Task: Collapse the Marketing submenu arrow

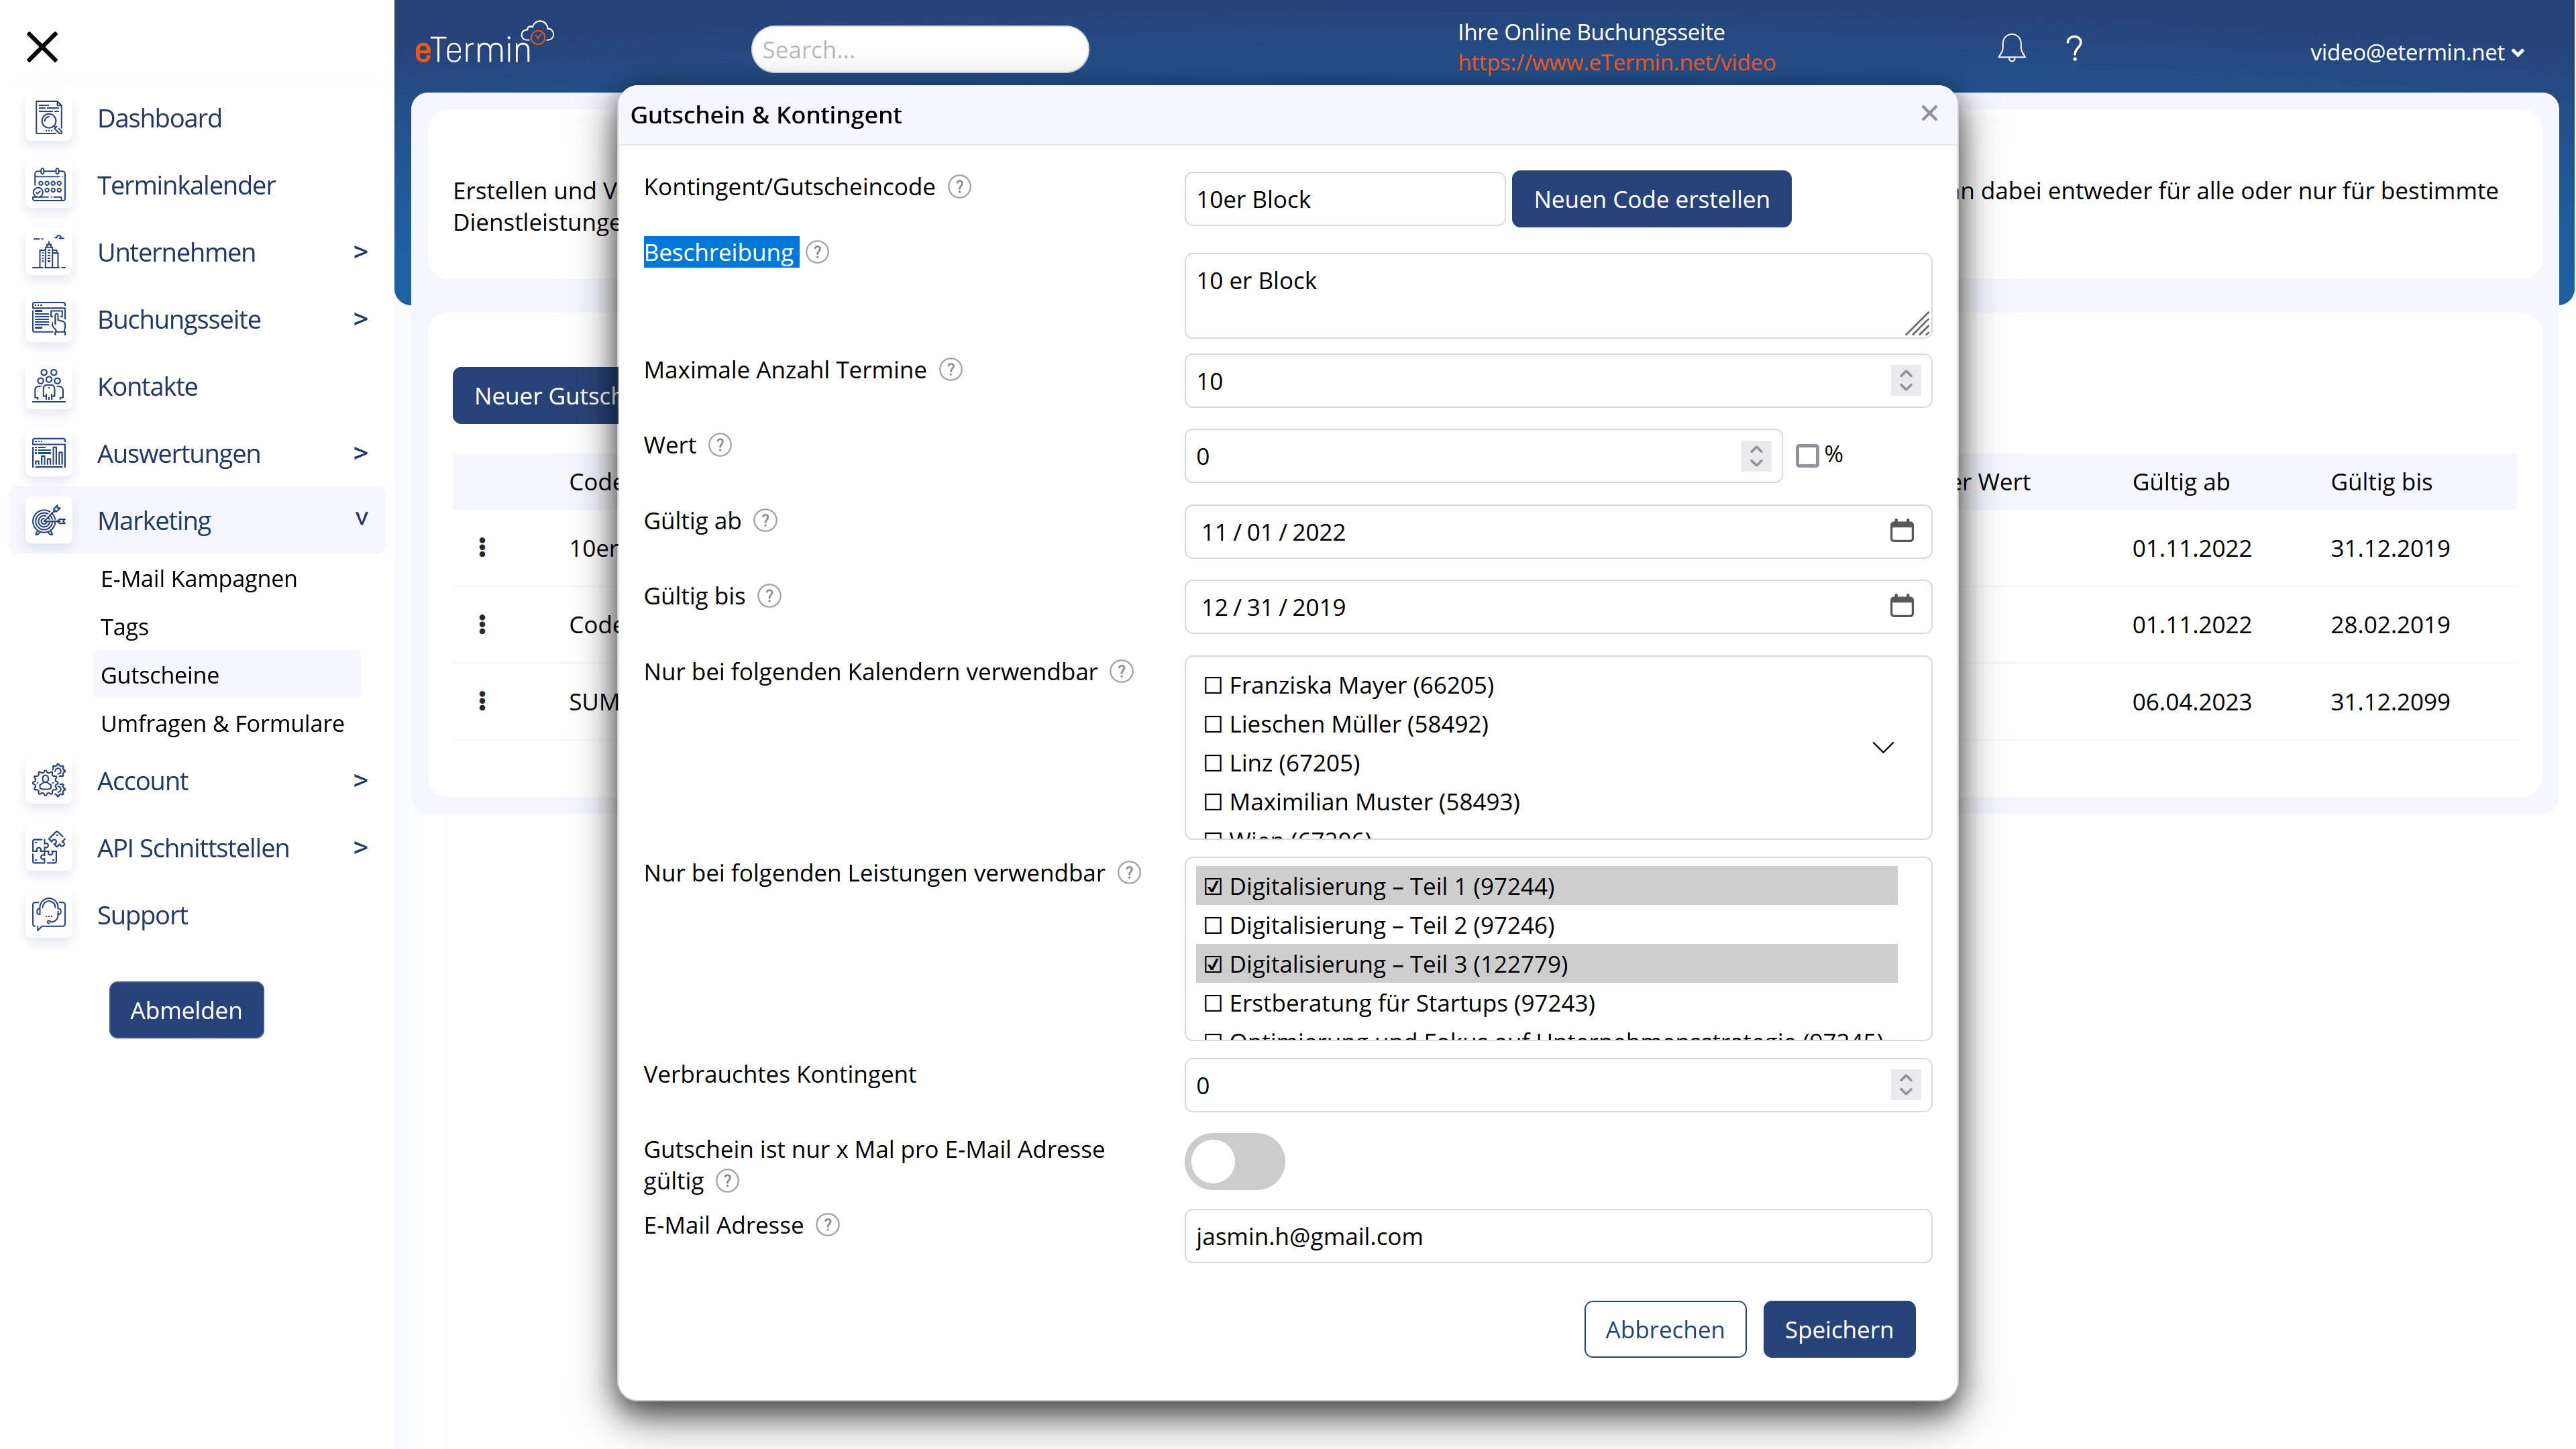Action: point(361,518)
